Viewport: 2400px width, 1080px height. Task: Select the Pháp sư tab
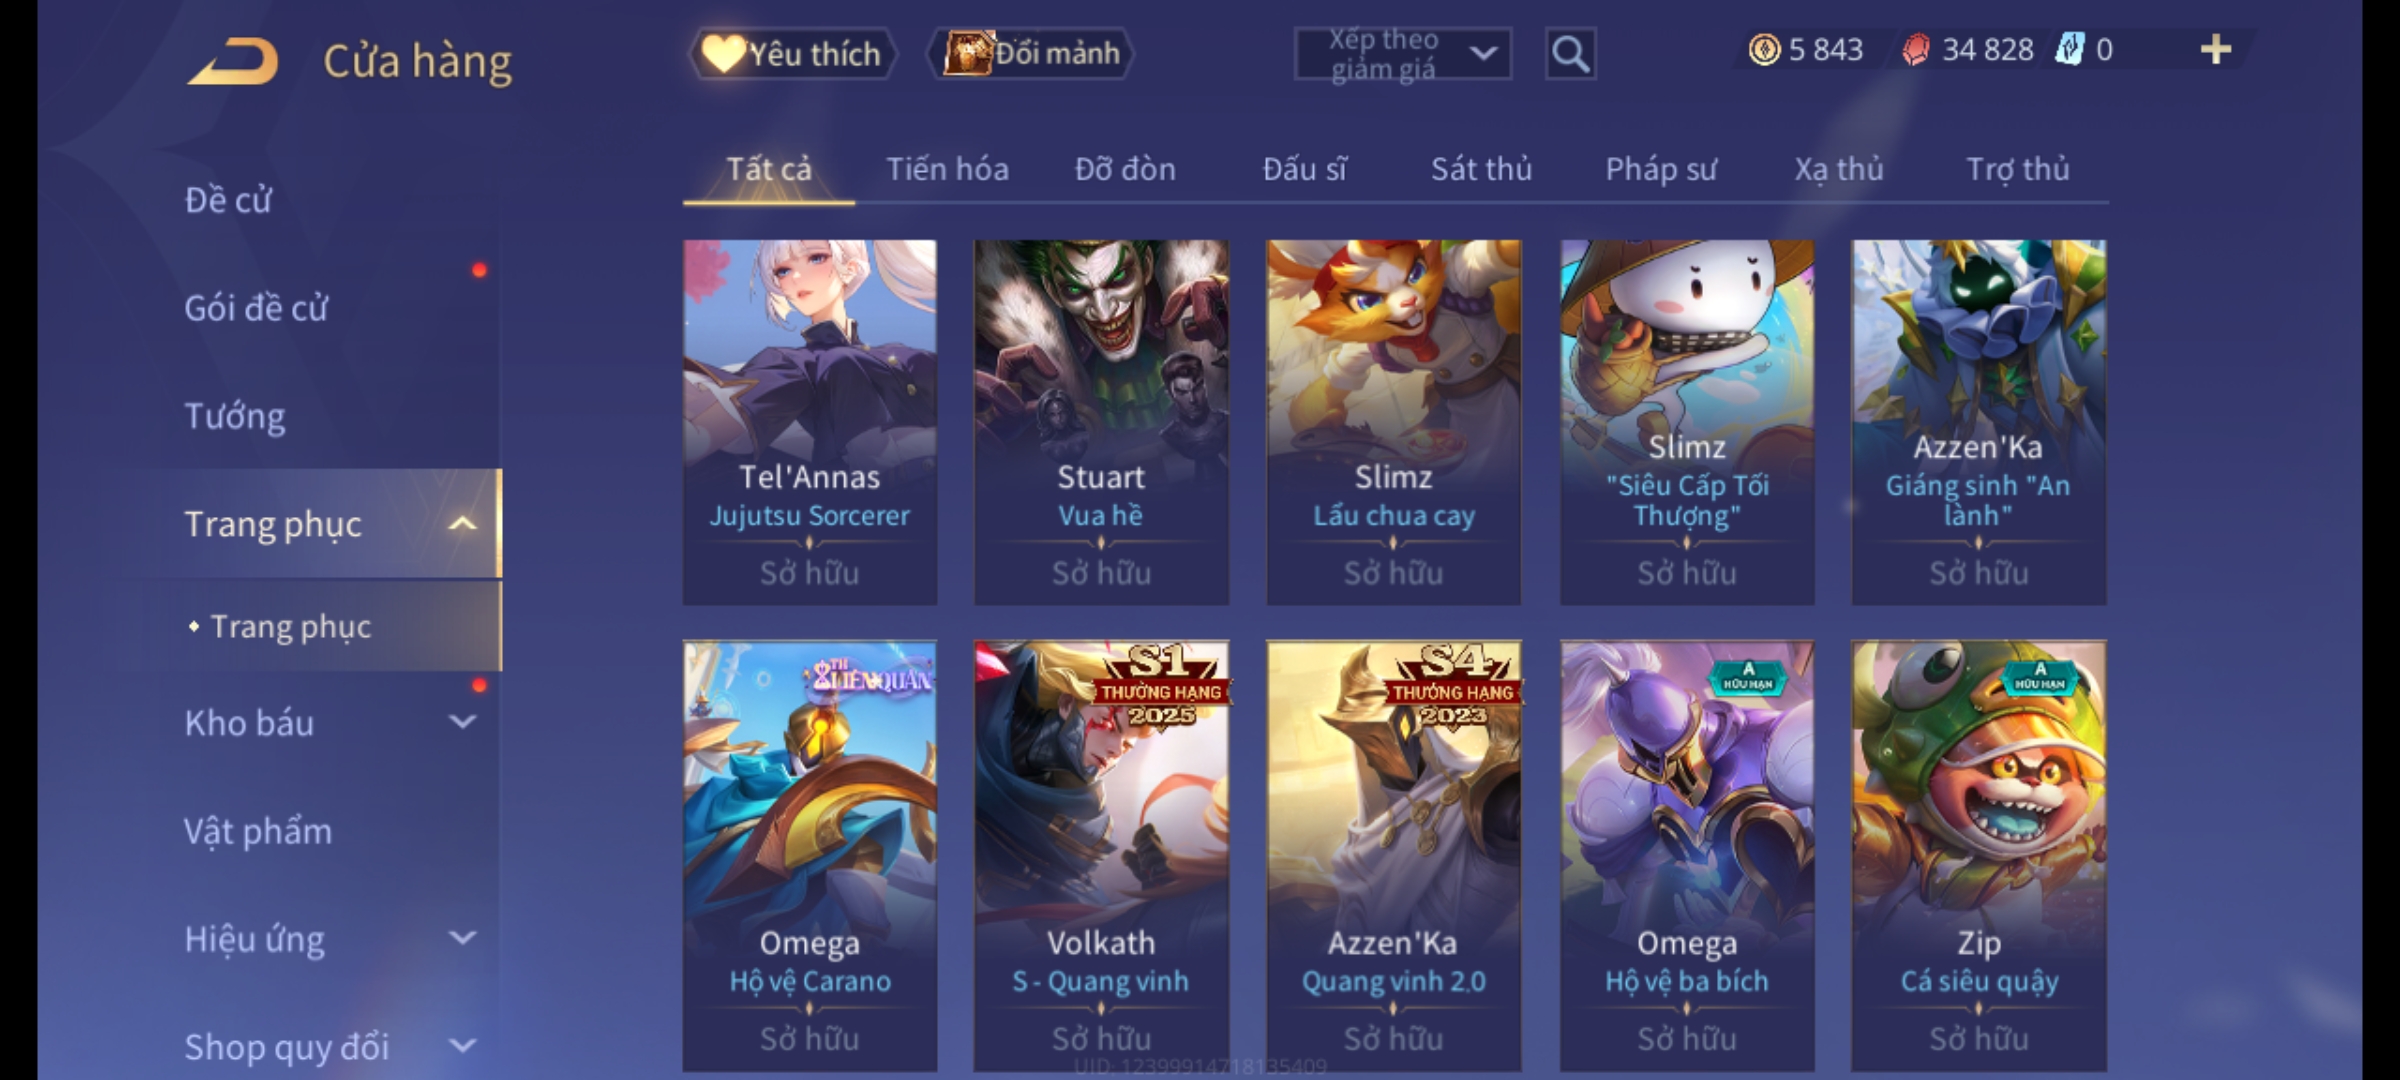[x=1660, y=170]
